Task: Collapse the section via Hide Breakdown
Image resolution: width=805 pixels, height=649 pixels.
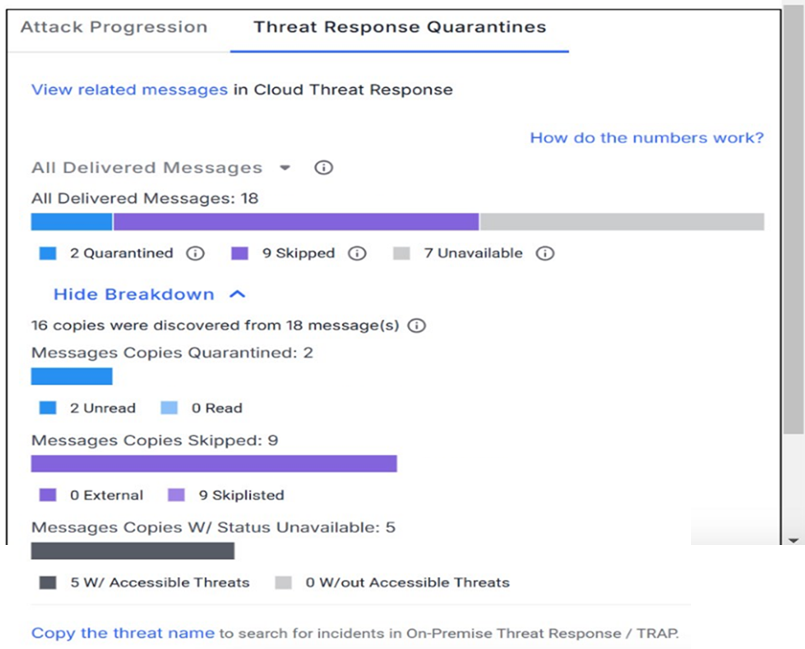Action: tap(134, 294)
